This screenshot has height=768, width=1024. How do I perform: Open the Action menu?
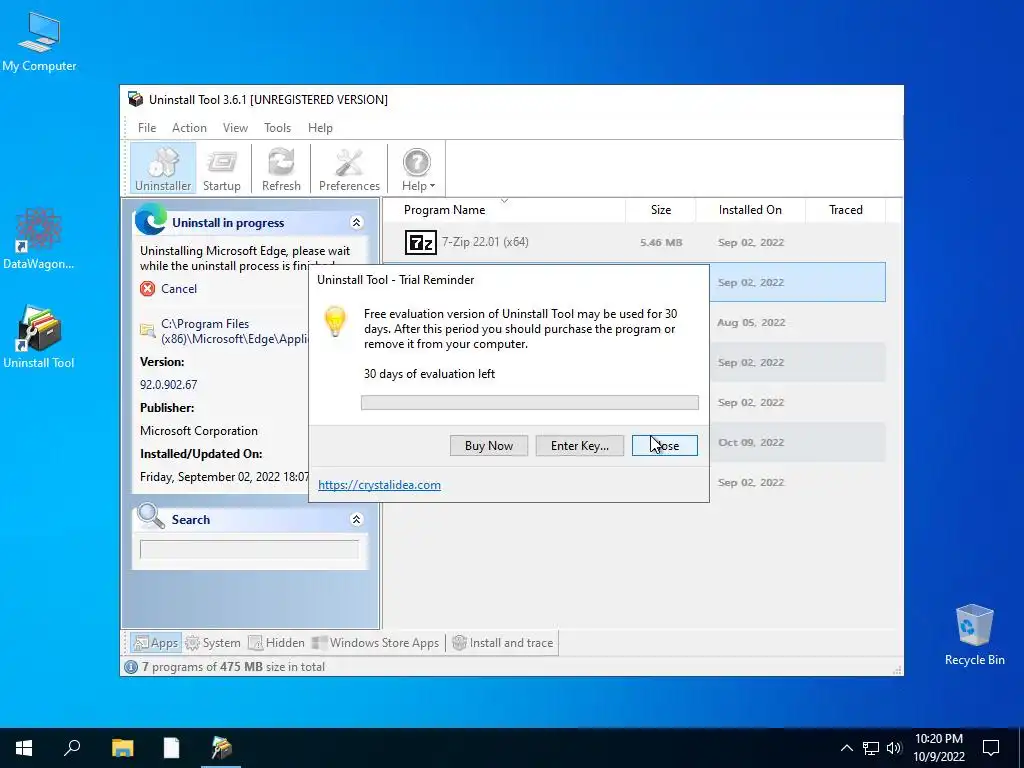tap(189, 128)
